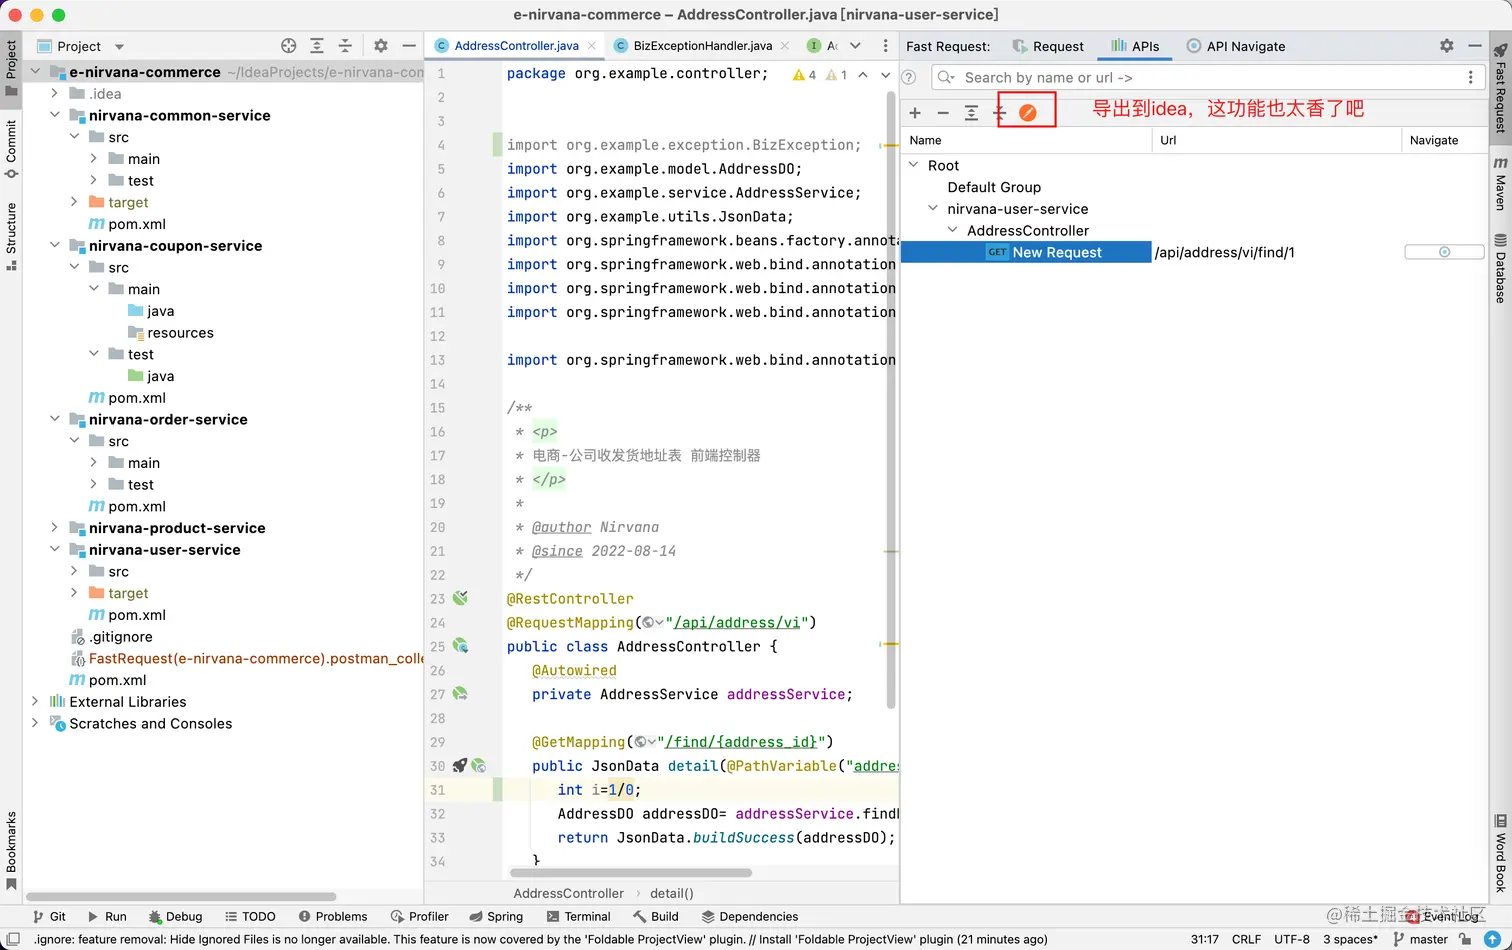The height and width of the screenshot is (950, 1512).
Task: Click the bottom-left tool window toggle icon
Action: click(x=13, y=939)
